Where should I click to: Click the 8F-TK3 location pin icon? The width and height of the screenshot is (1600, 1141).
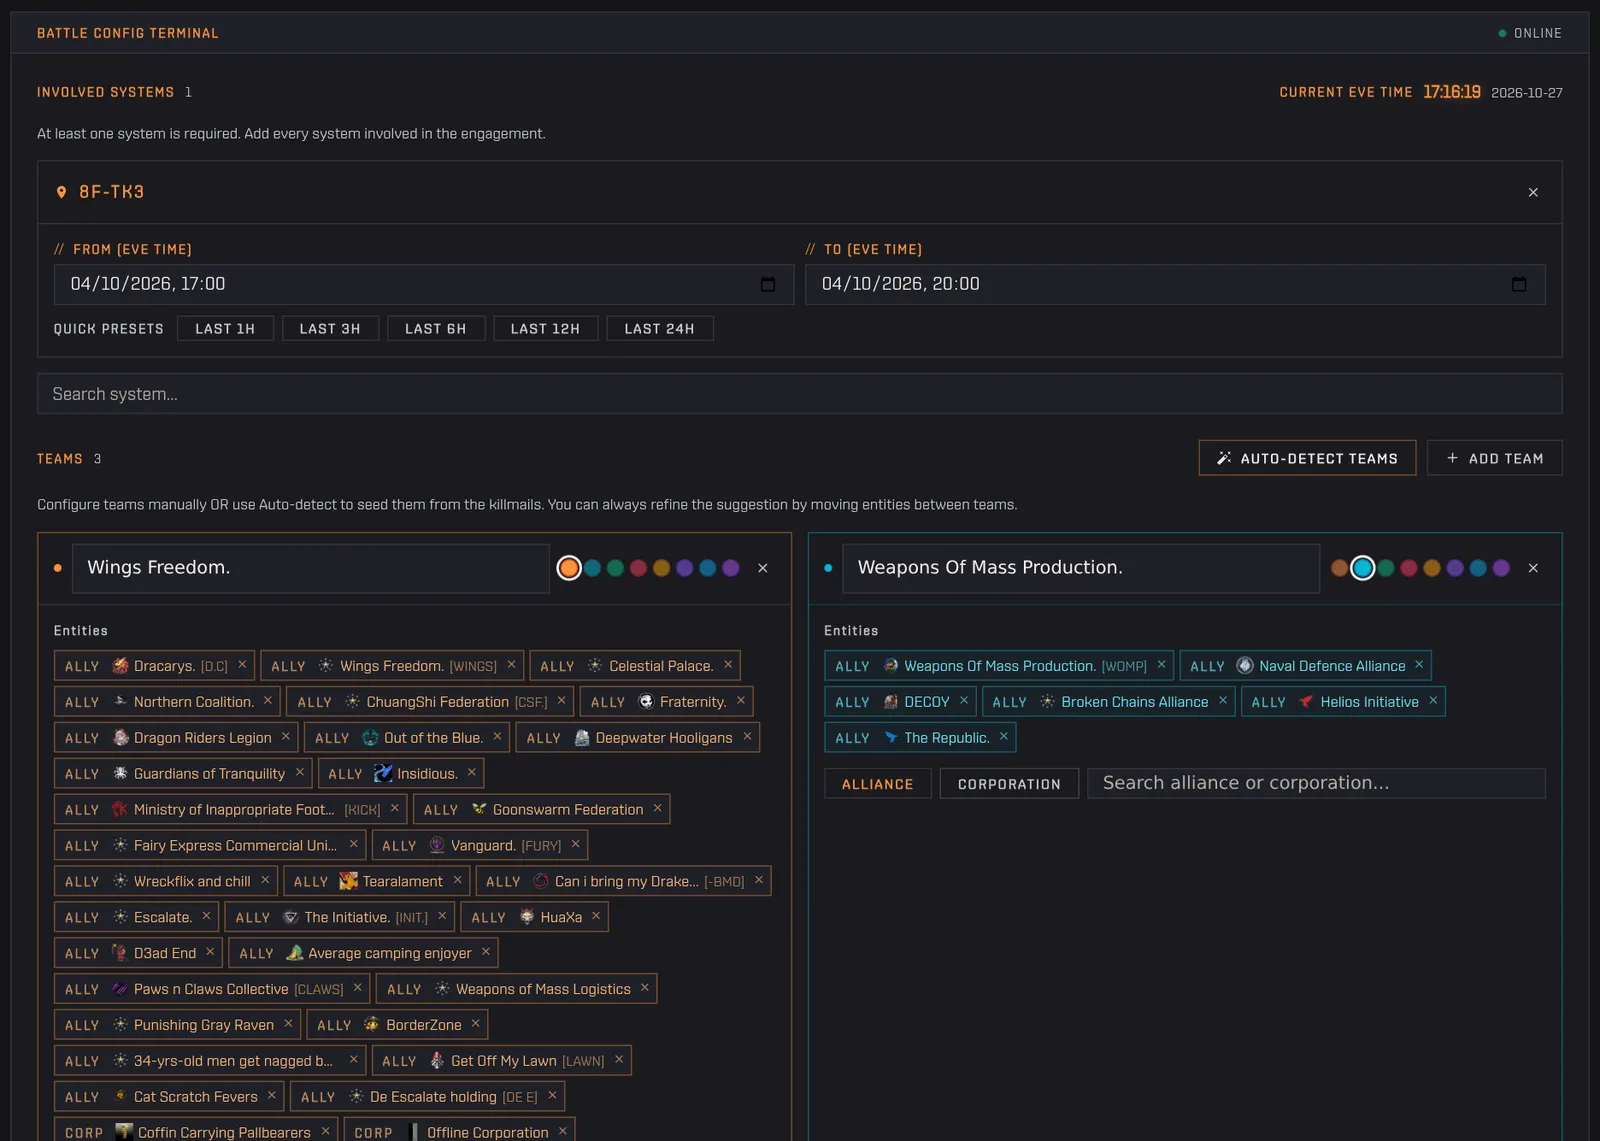click(61, 192)
